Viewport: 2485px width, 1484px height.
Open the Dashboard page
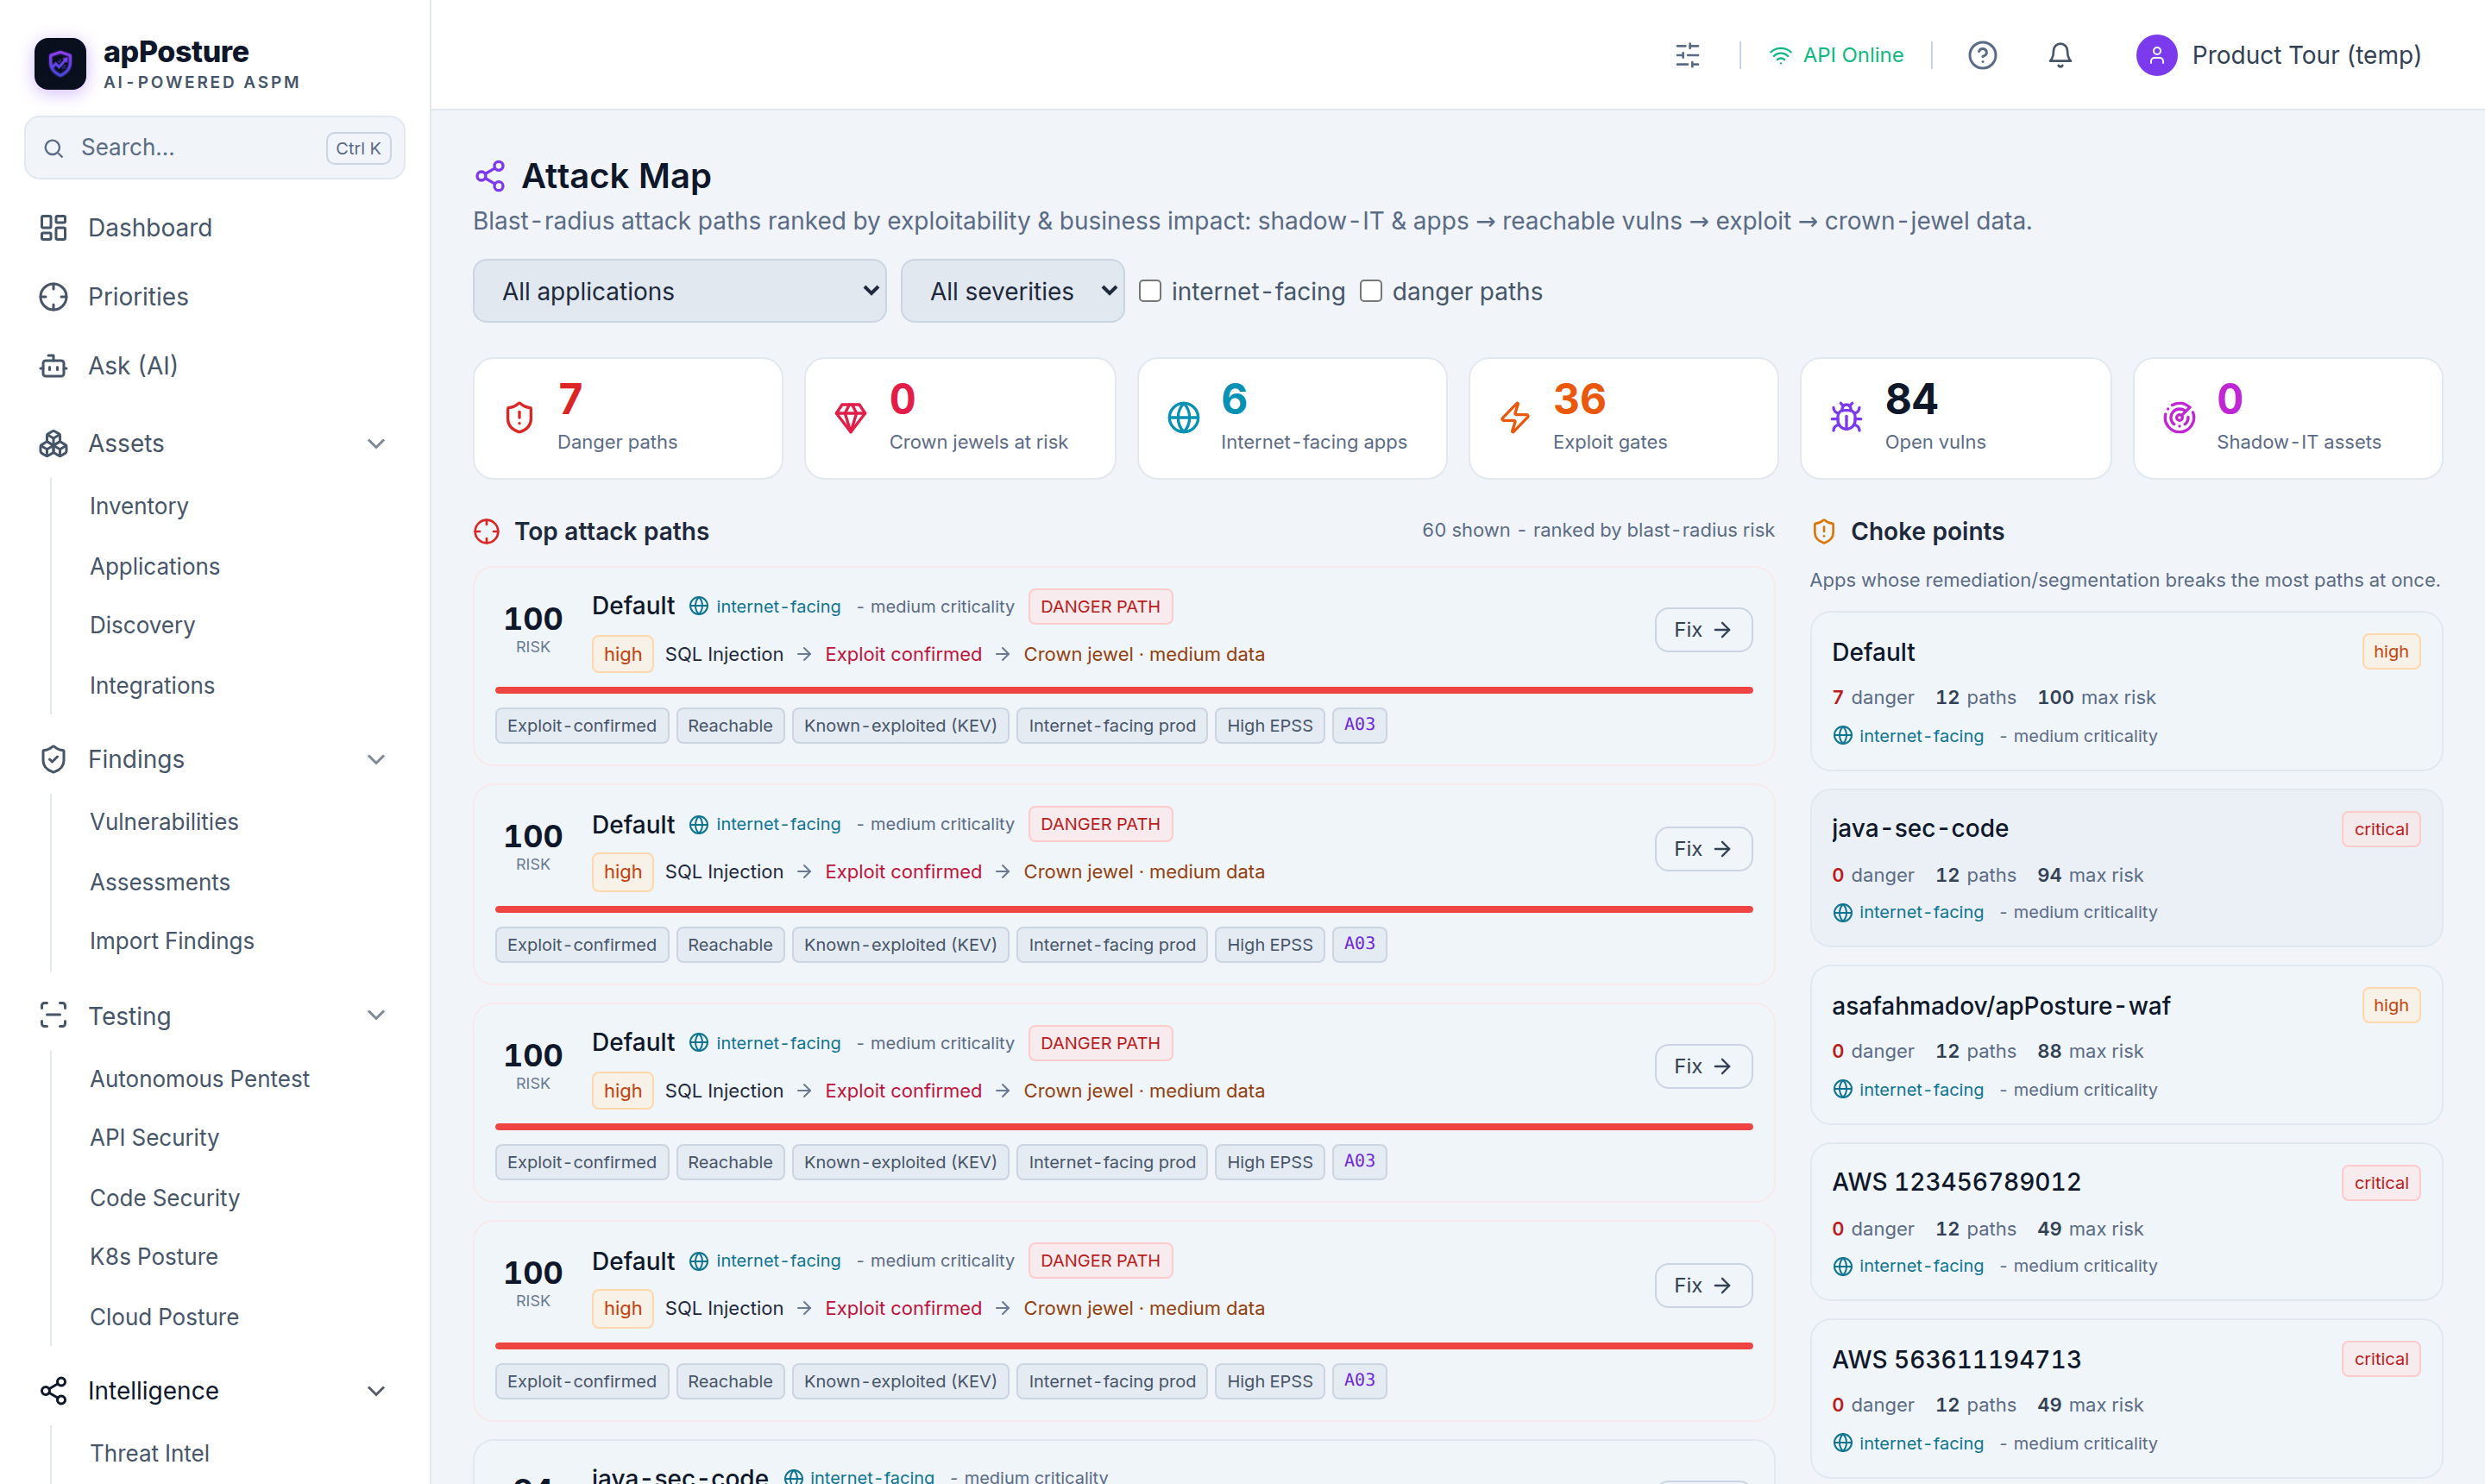[x=215, y=228]
